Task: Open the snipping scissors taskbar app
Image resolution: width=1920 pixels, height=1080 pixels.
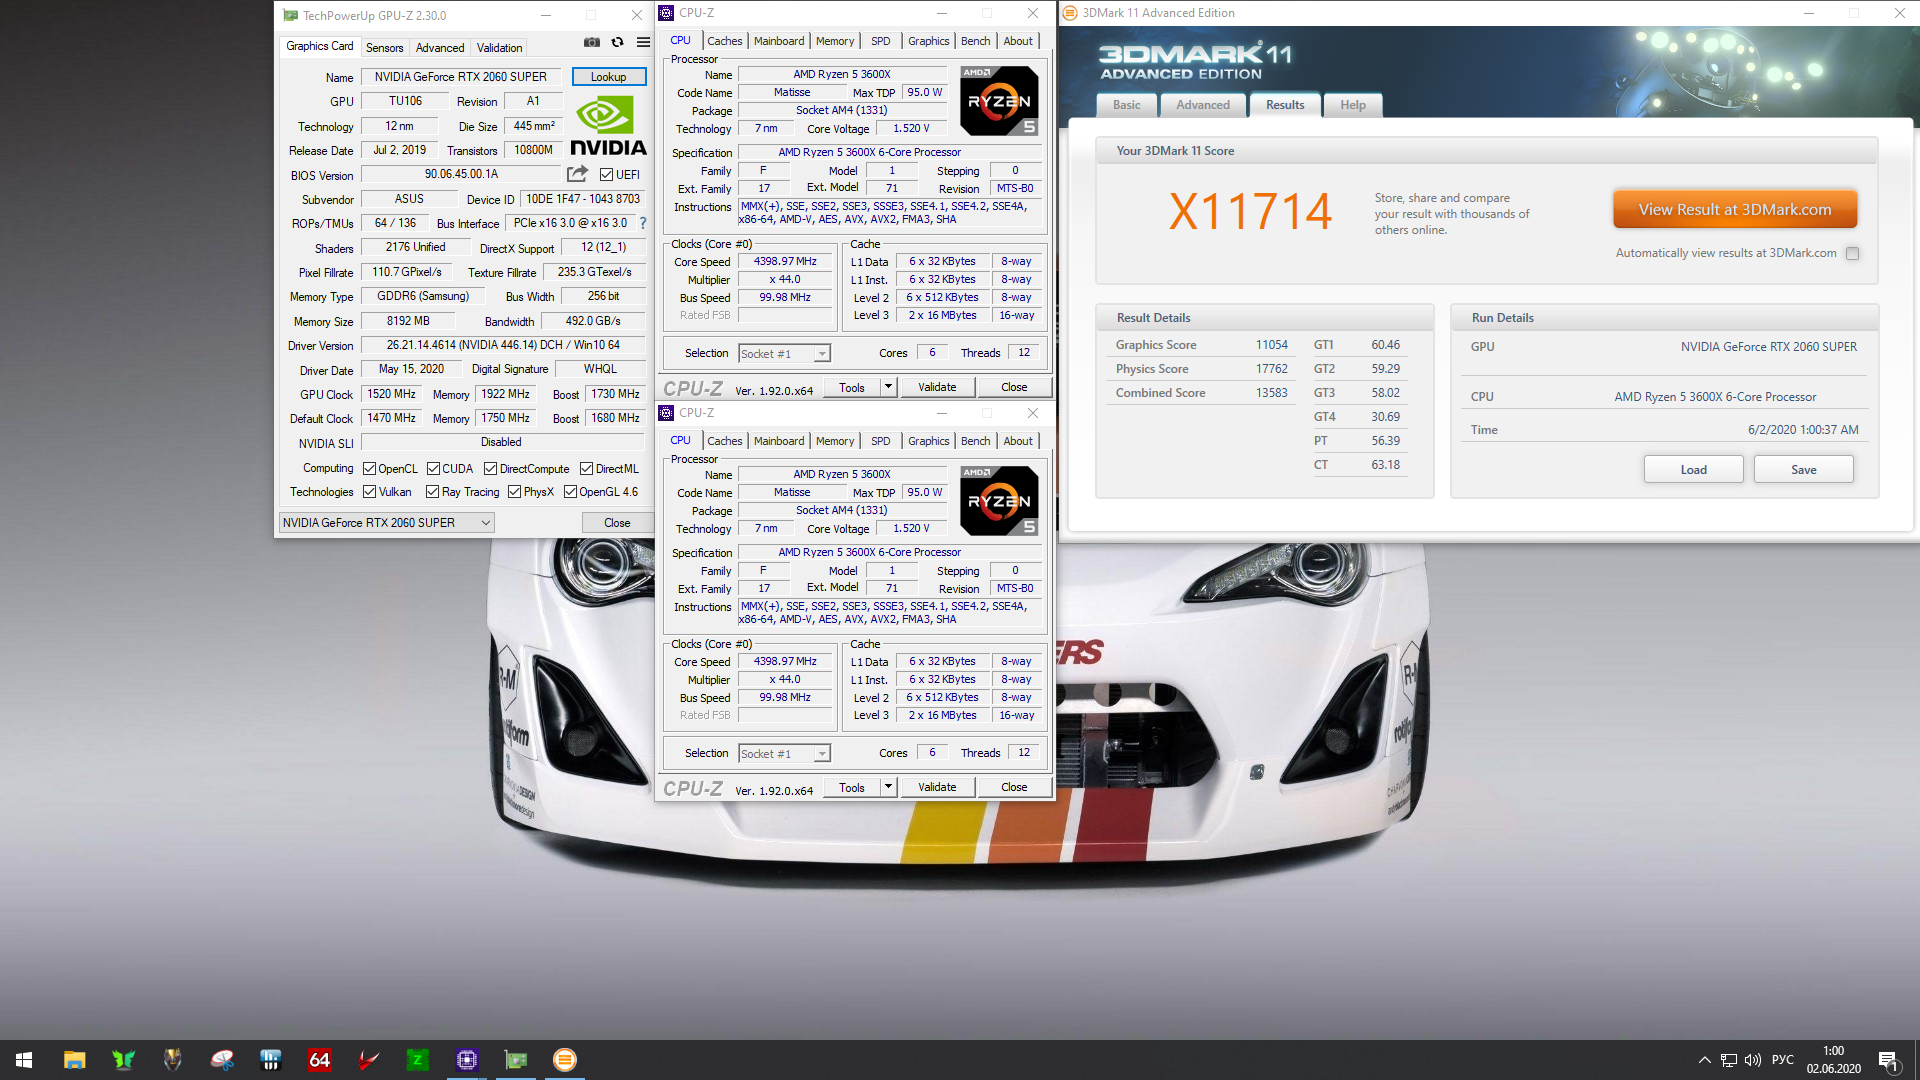Action: (x=221, y=1060)
